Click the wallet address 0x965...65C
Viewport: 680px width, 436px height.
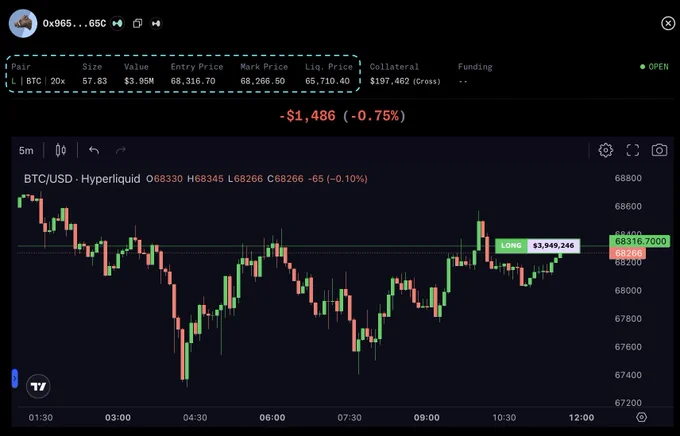pyautogui.click(x=74, y=23)
